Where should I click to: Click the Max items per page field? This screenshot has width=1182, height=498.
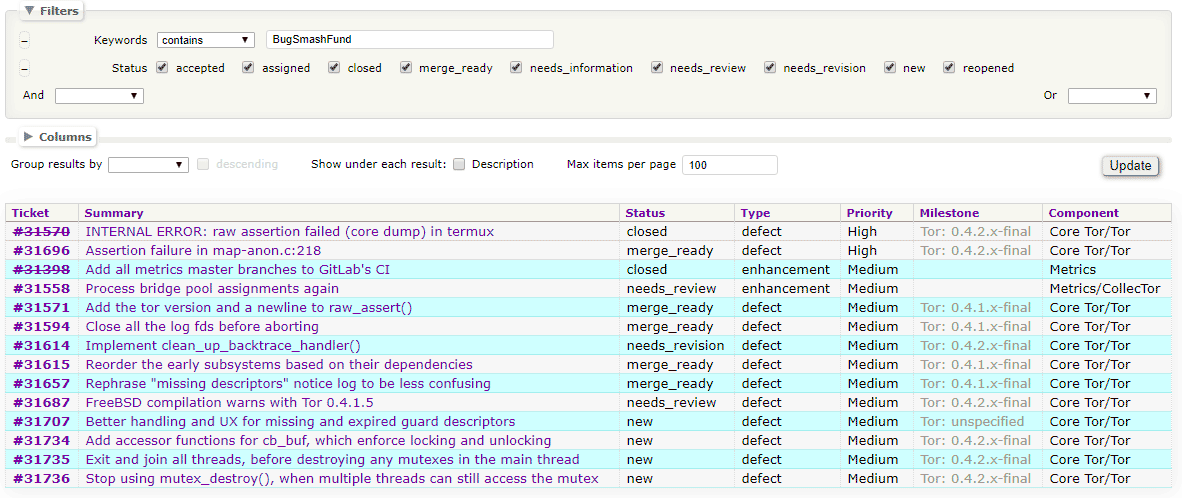coord(729,165)
